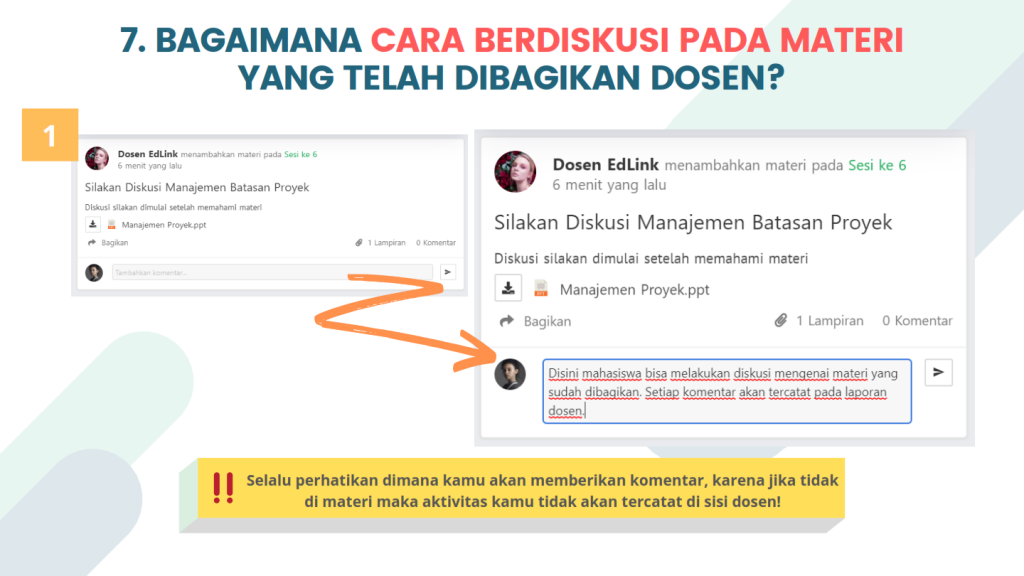The height and width of the screenshot is (576, 1024).
Task: Click Bagikan share button in the large card
Action: (536, 321)
